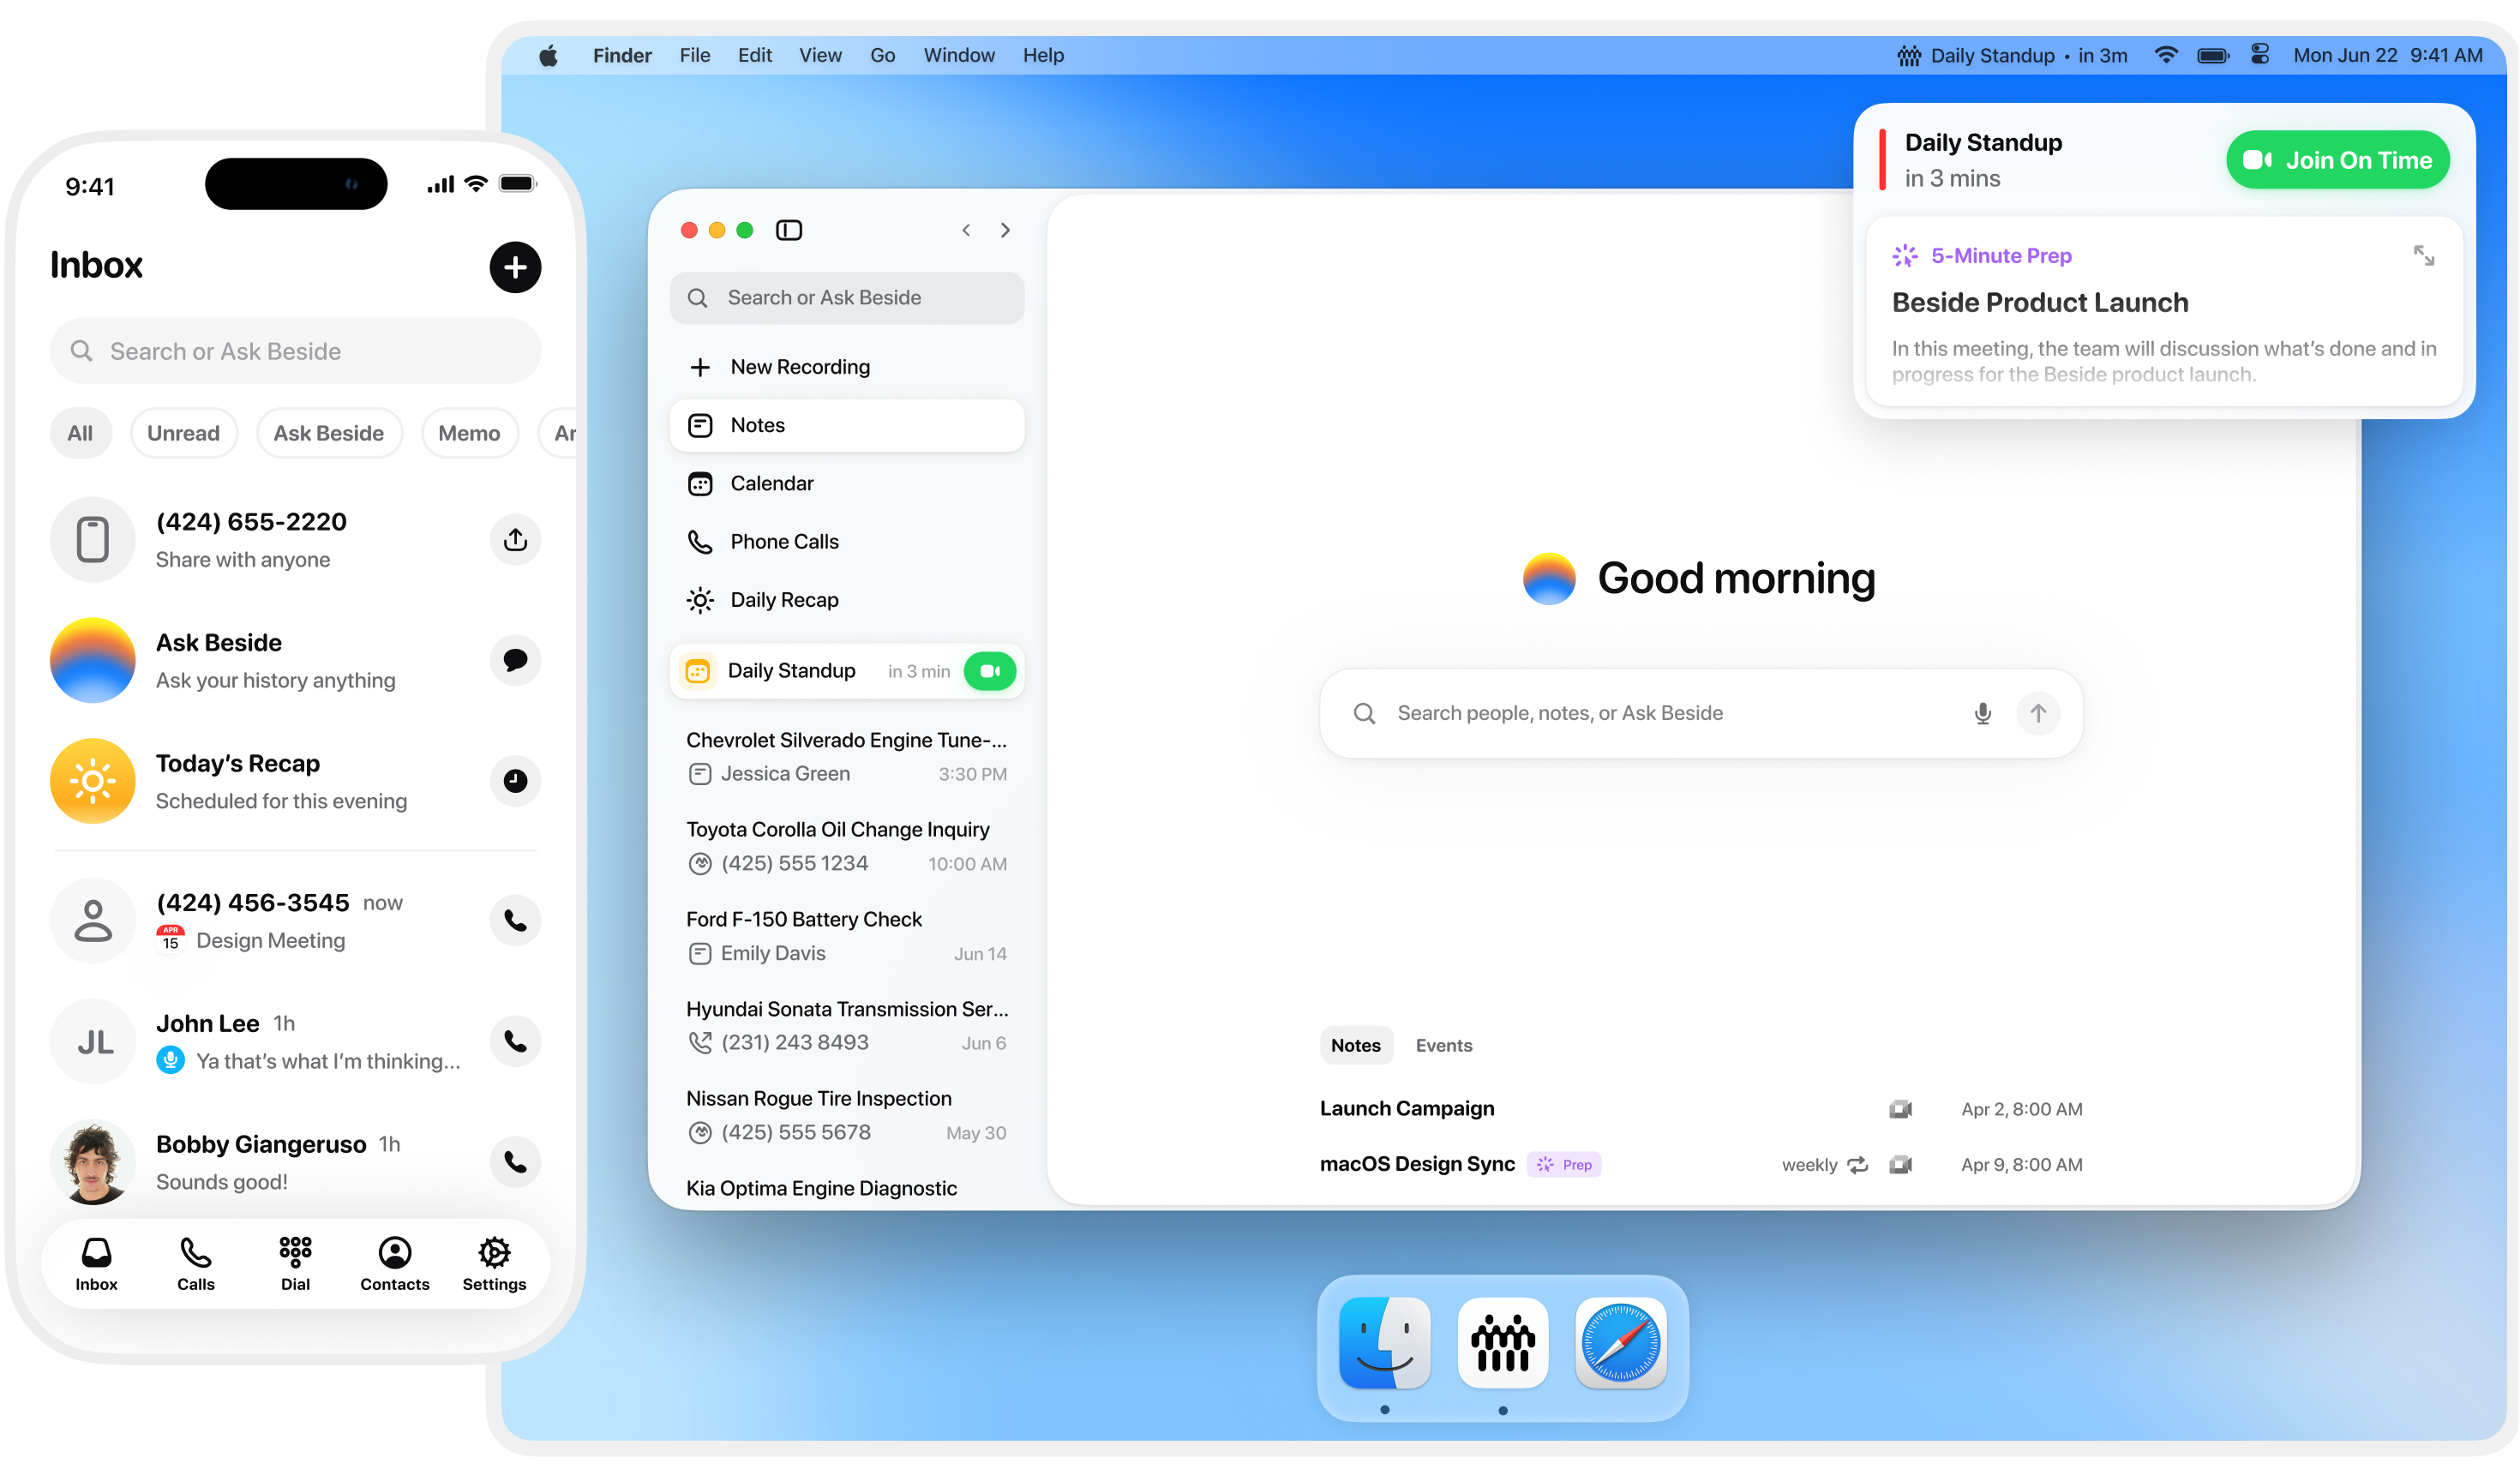
Task: Switch to the Events tab
Action: 1443,1045
